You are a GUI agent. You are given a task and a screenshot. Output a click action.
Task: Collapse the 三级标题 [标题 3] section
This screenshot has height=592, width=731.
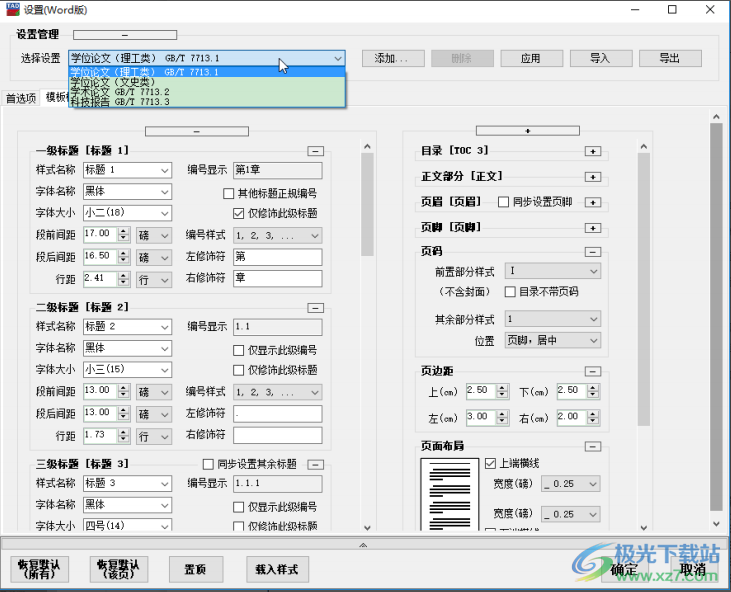click(316, 465)
